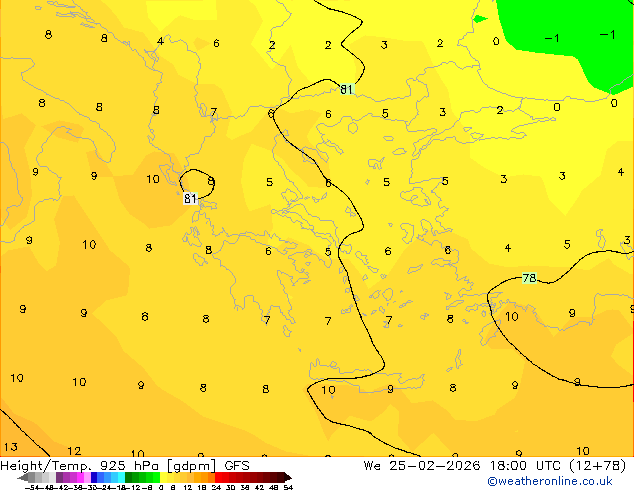
Task: Click the dark arrow at the legend's warm end
Action: [288, 478]
